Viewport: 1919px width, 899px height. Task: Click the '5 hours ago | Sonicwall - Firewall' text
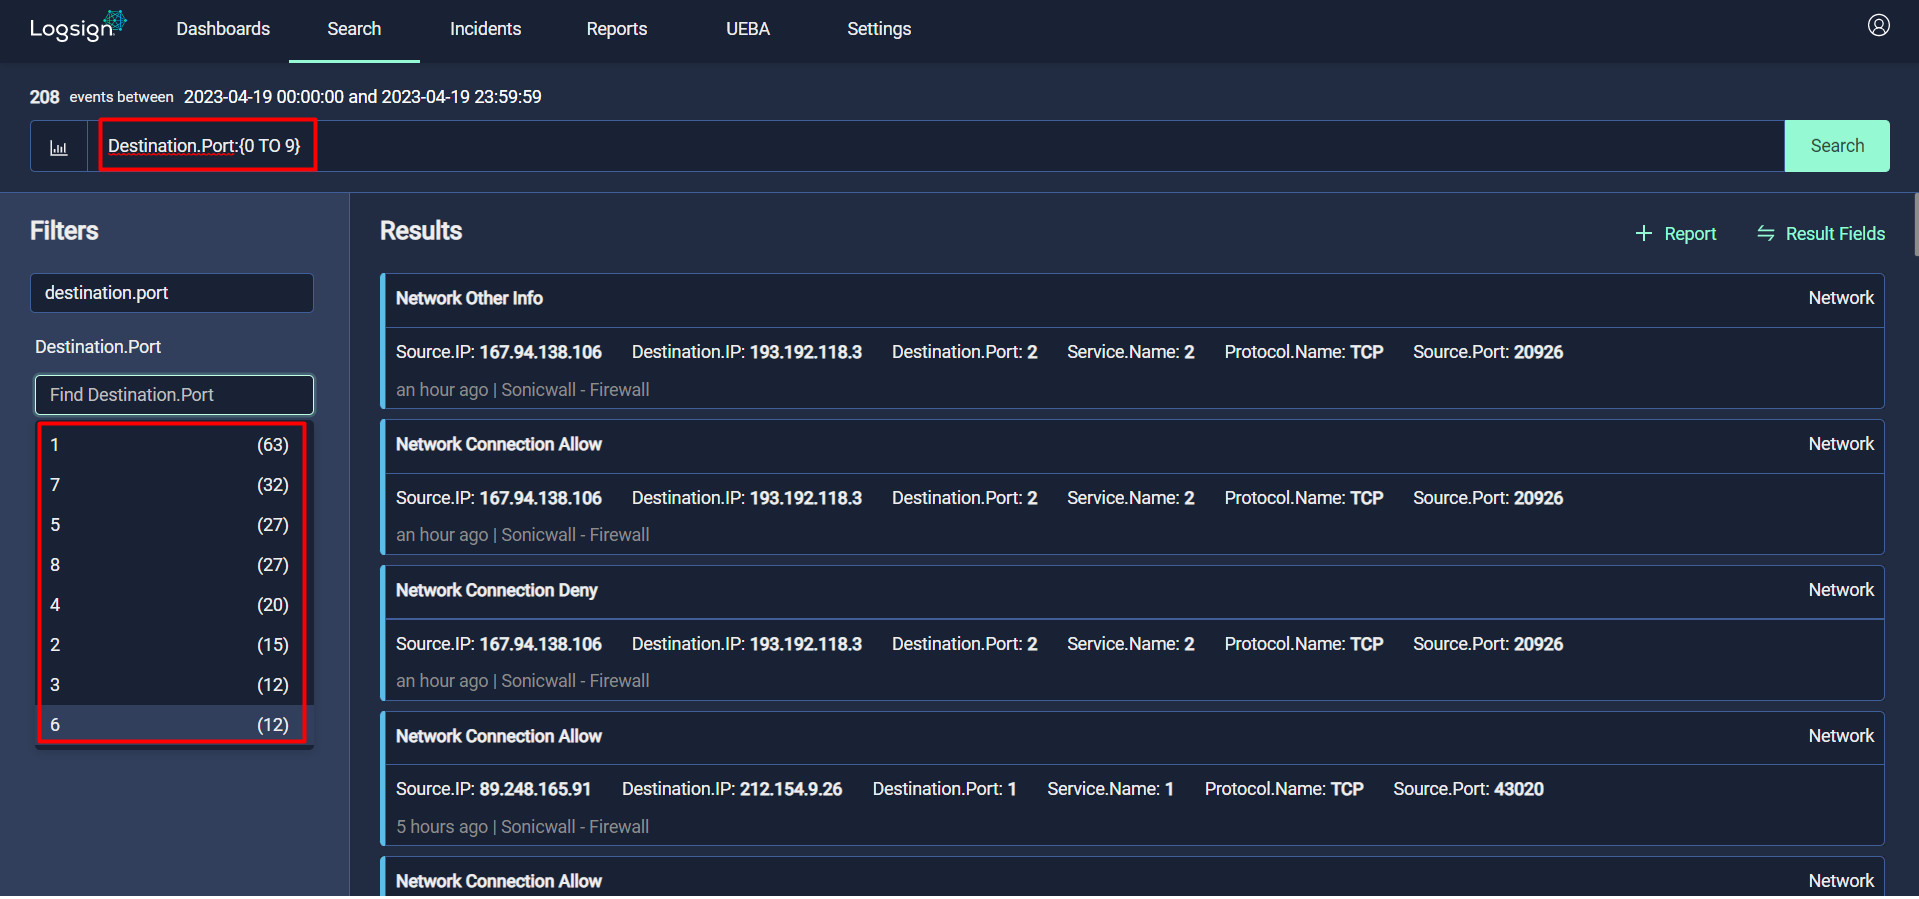point(522,827)
